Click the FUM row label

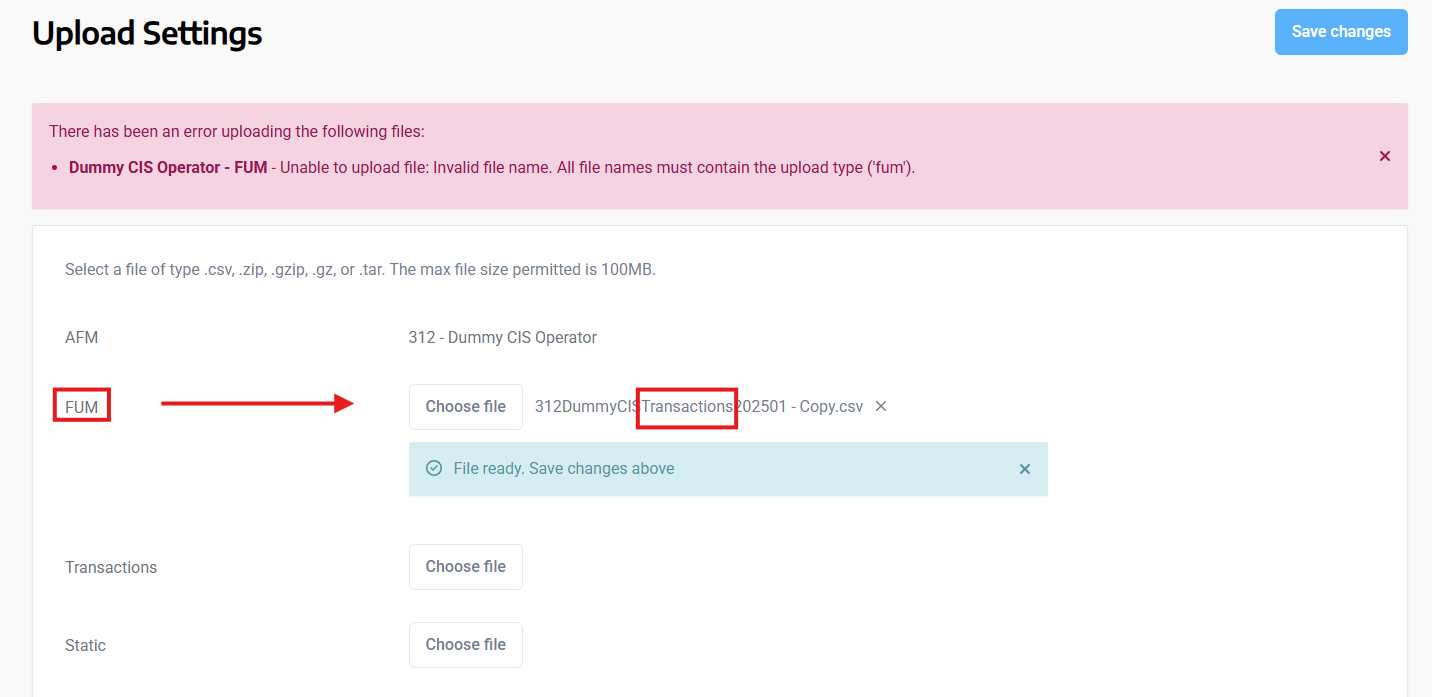[82, 407]
